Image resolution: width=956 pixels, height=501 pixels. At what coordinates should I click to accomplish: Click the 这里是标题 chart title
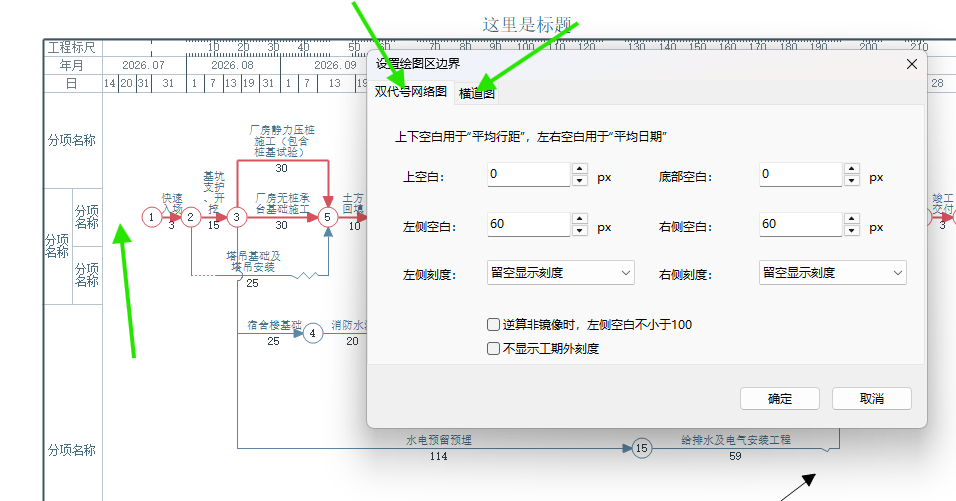point(527,25)
